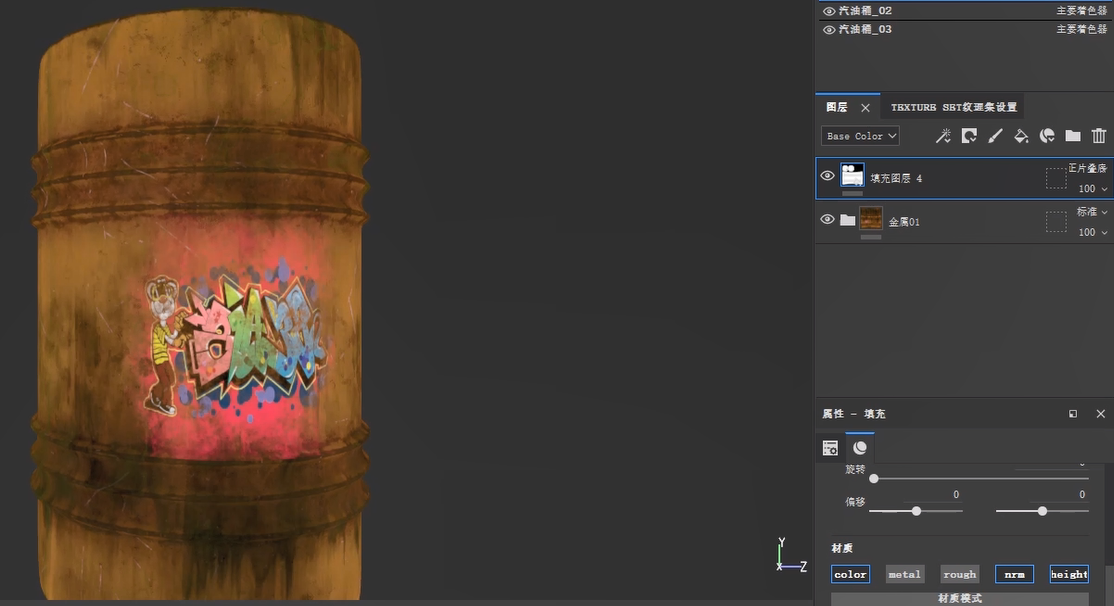
Task: Open opacity dropdown of 填充图层 4
Action: pyautogui.click(x=1093, y=189)
